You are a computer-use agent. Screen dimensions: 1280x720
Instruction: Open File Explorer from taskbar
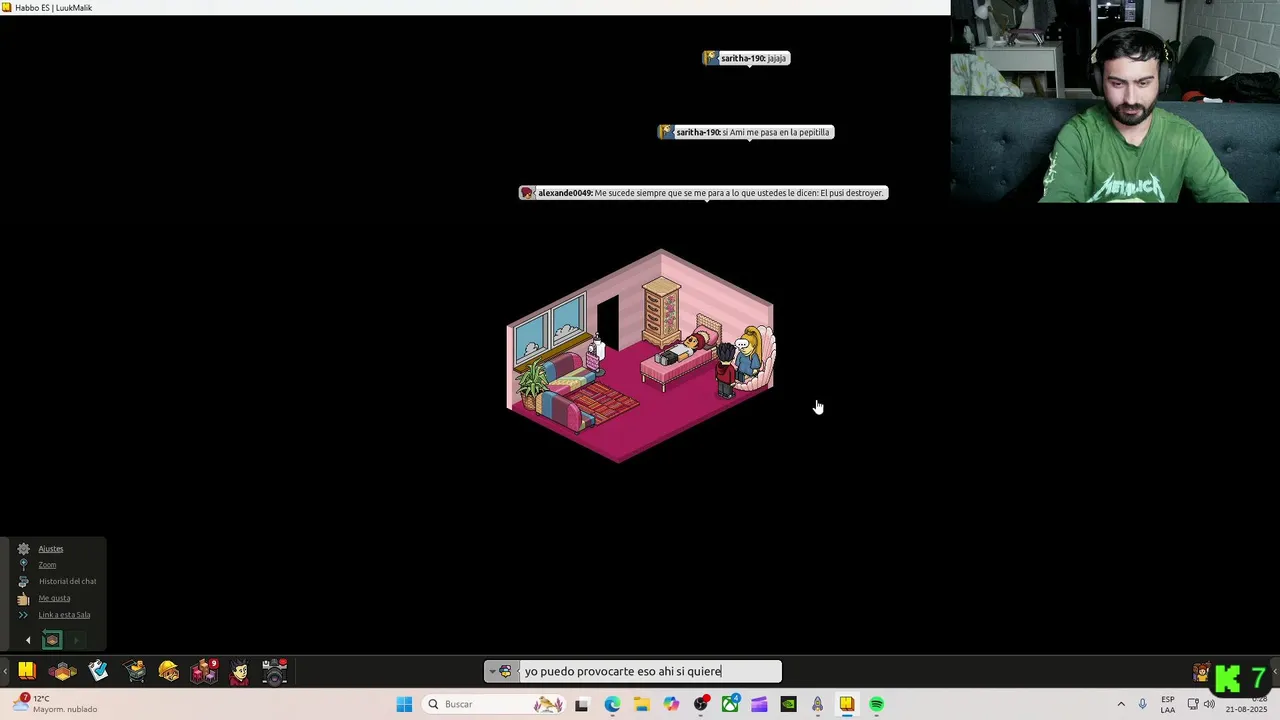click(x=641, y=704)
